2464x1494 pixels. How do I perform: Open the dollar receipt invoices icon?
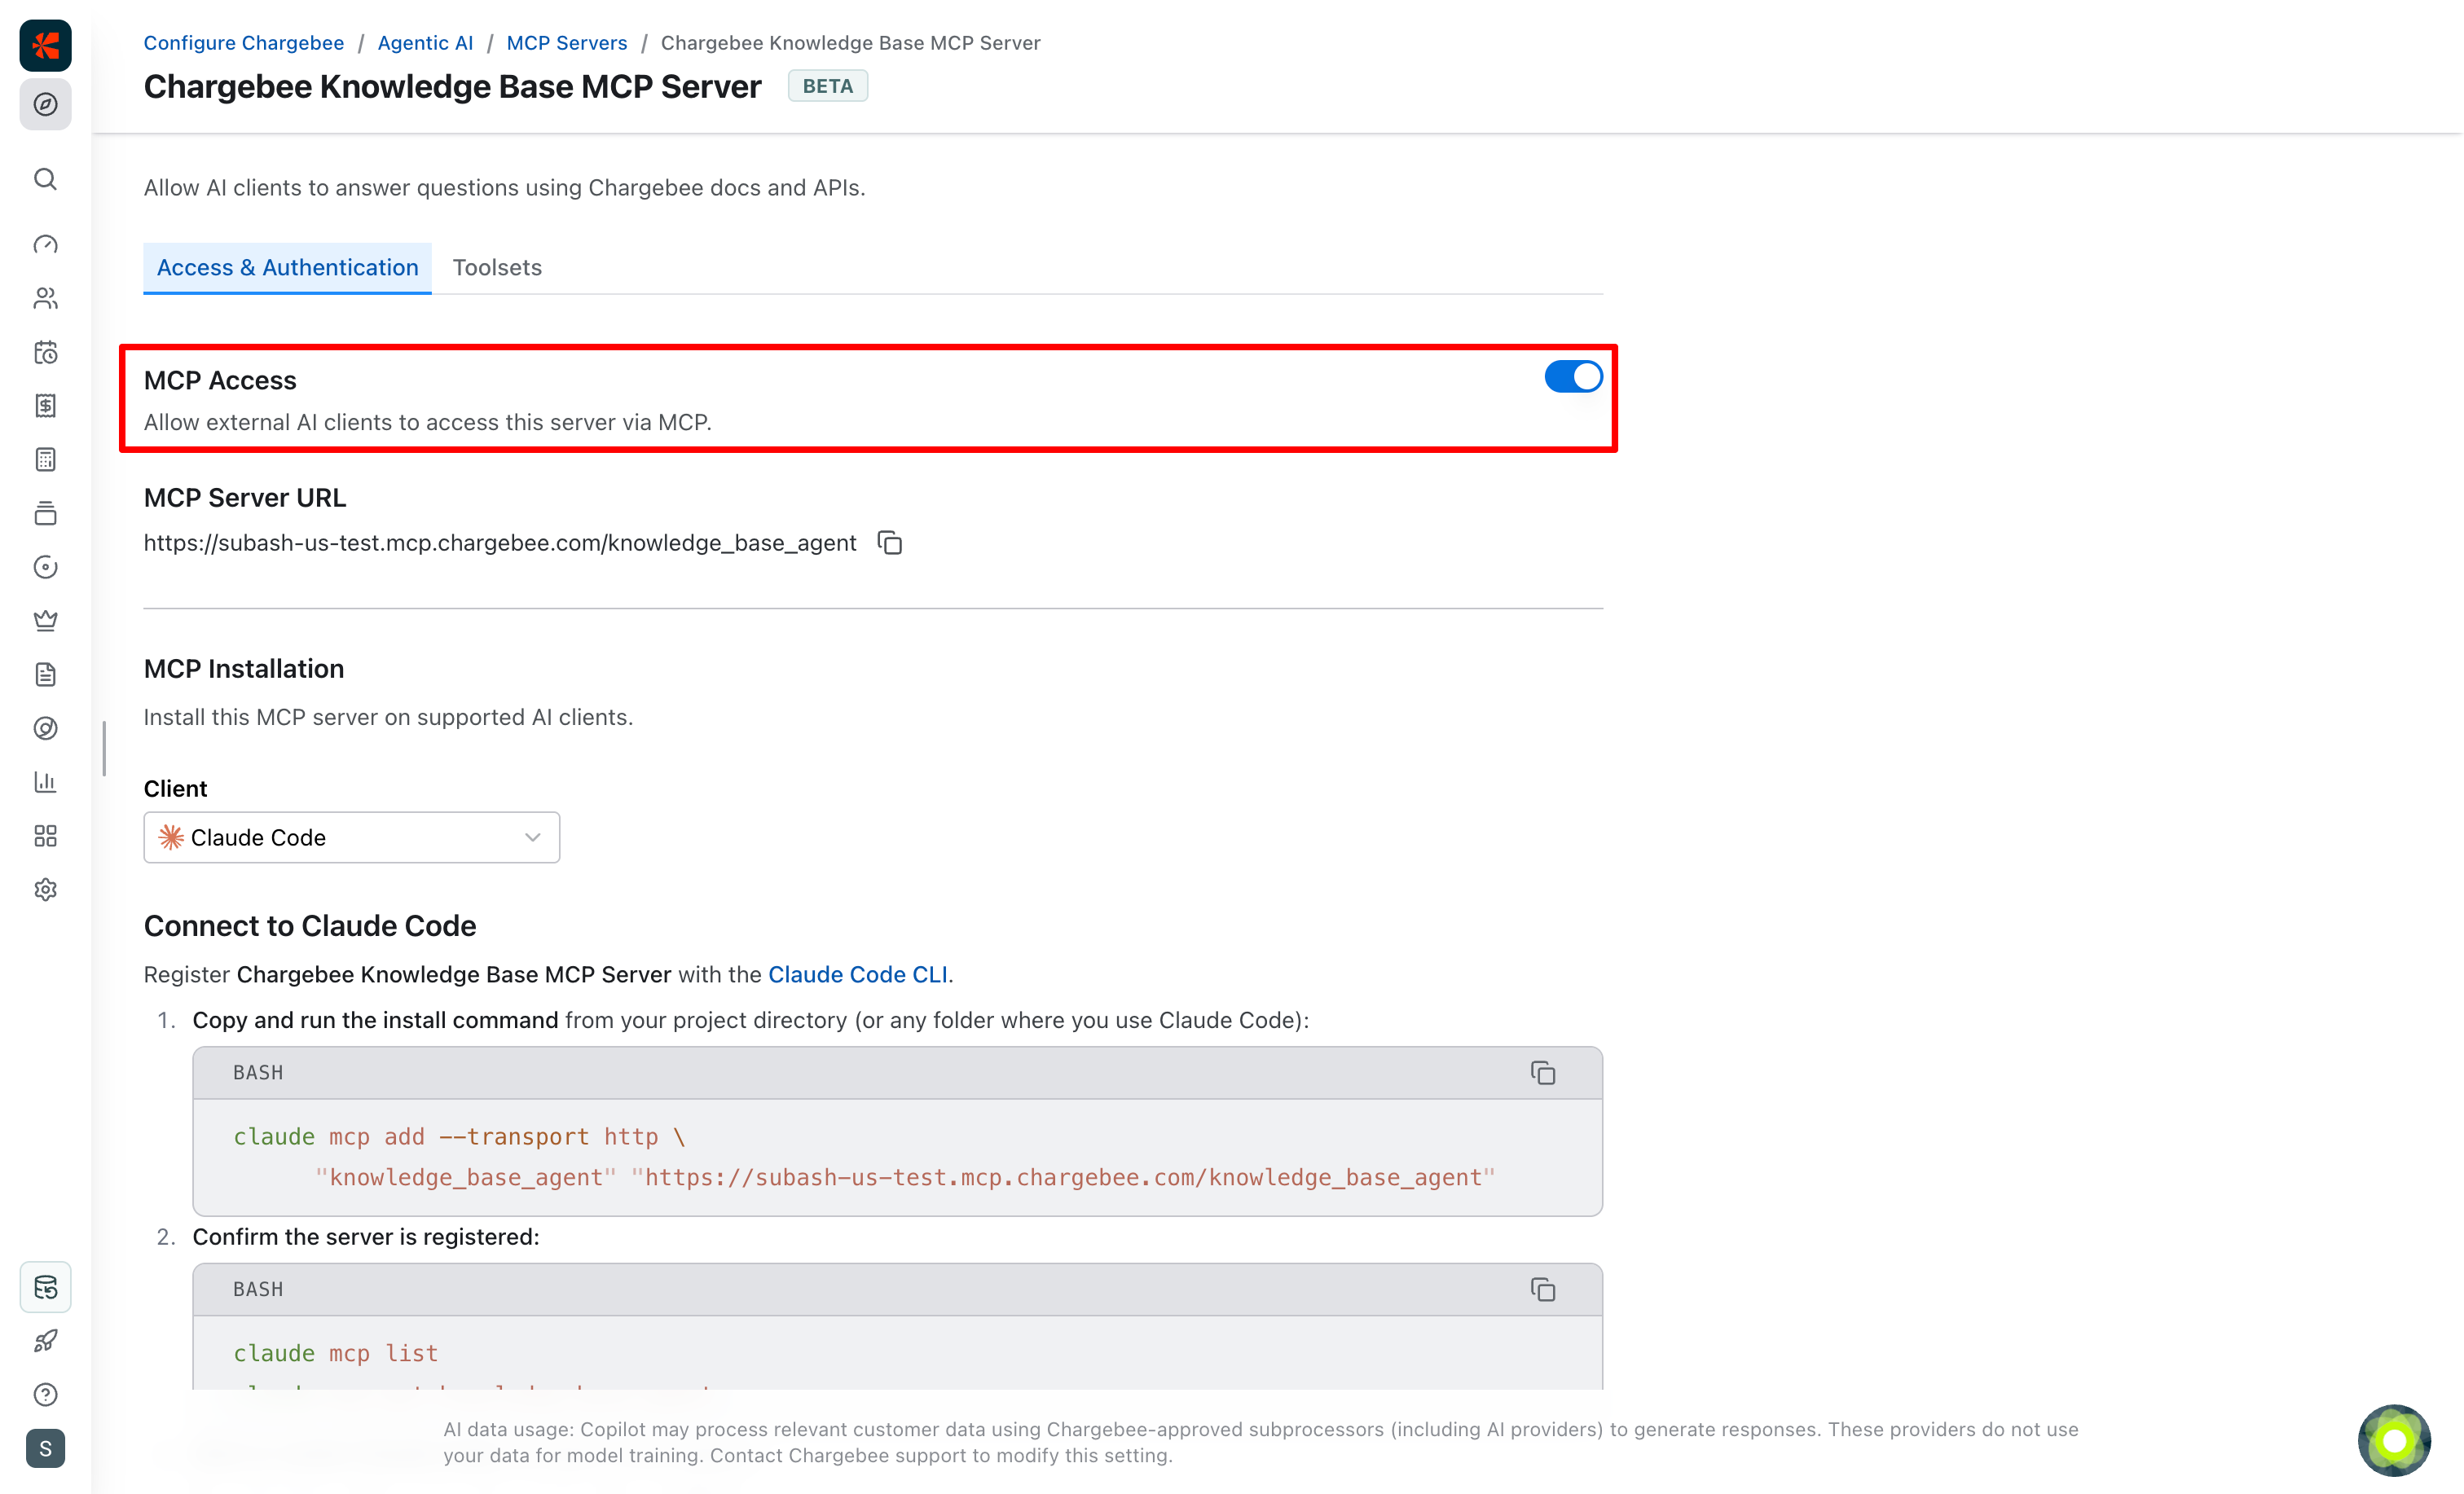click(x=46, y=406)
